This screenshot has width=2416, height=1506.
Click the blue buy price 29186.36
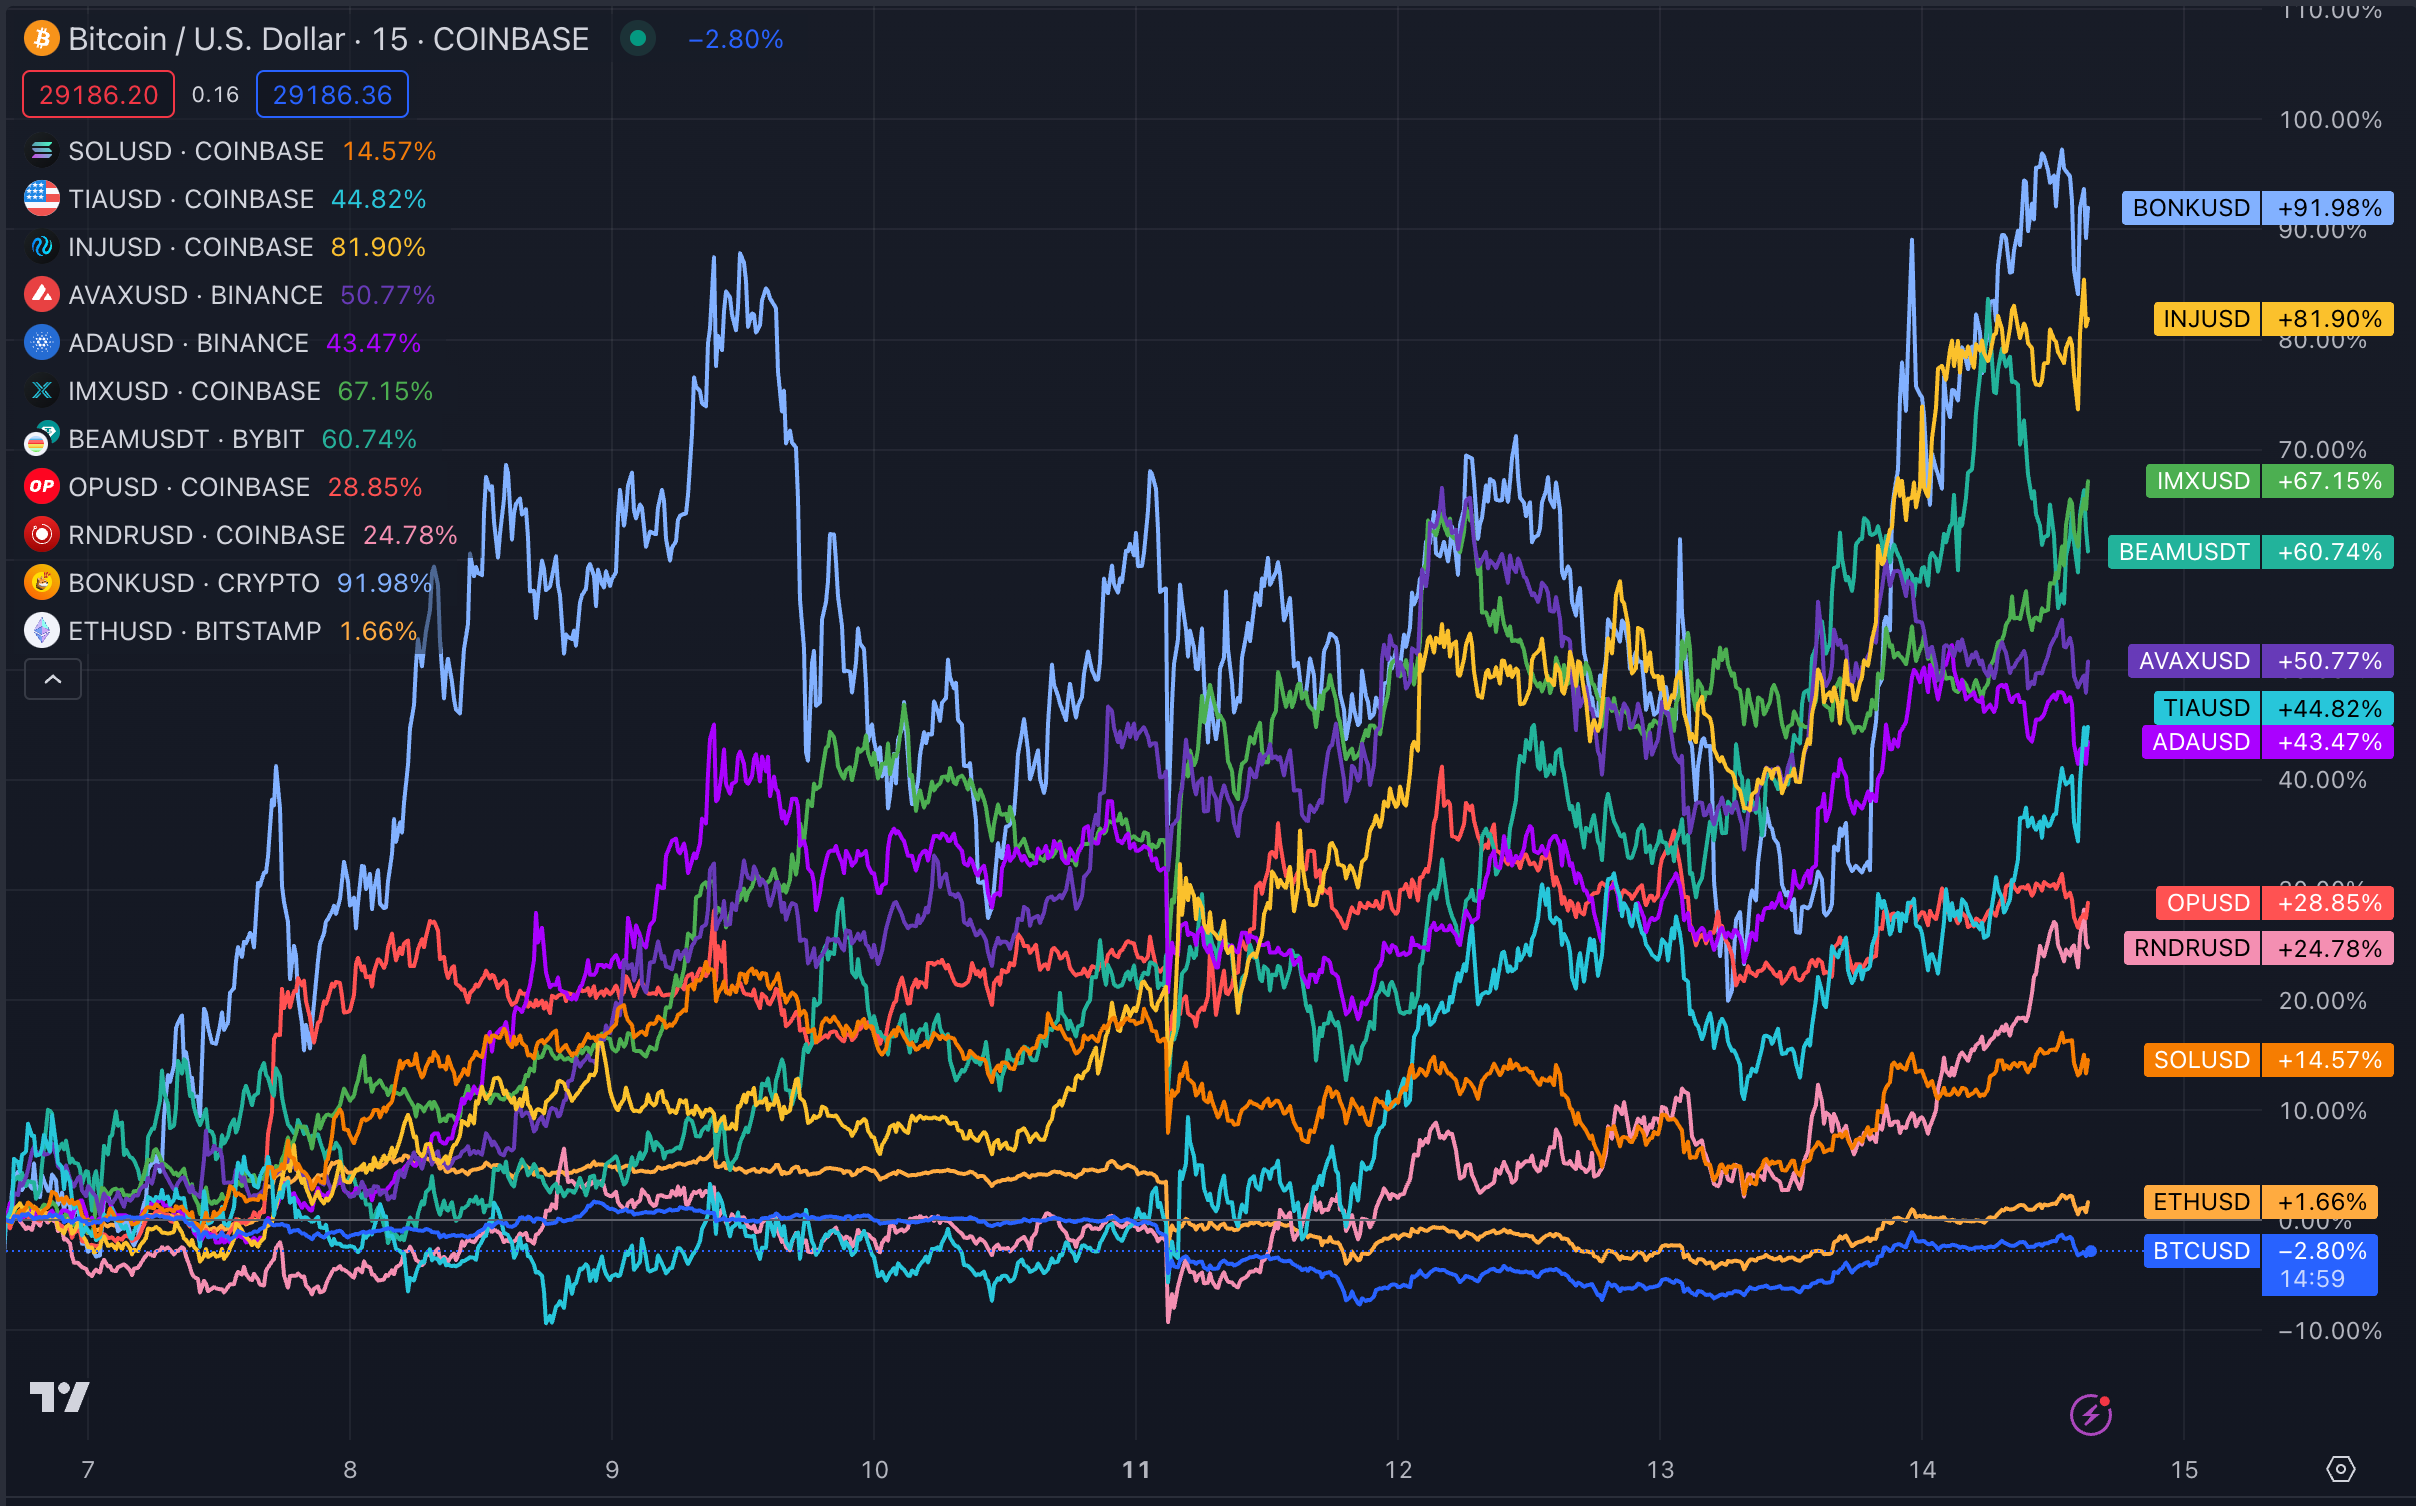pos(332,95)
